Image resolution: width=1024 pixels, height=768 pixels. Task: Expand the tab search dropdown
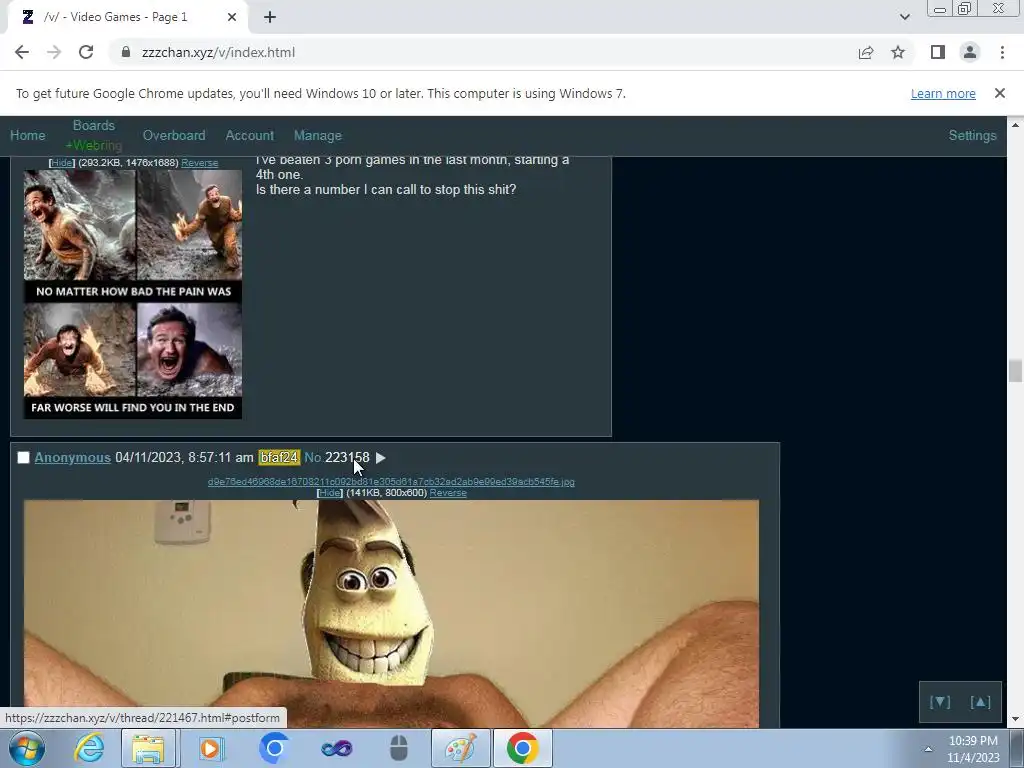click(904, 17)
